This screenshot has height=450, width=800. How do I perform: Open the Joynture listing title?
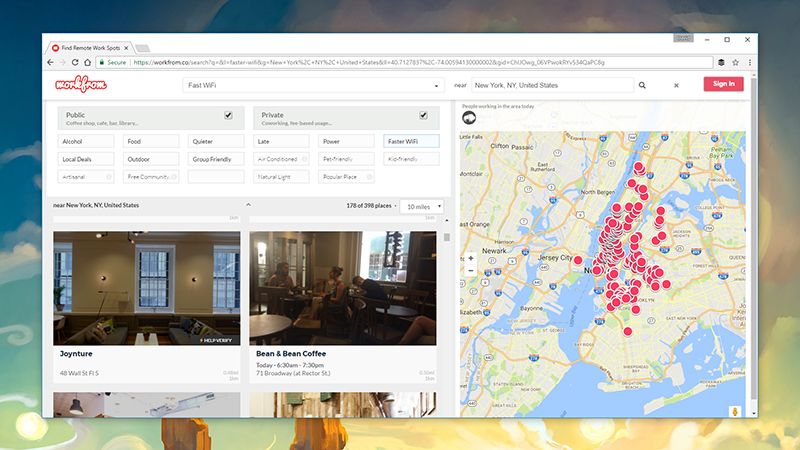76,354
